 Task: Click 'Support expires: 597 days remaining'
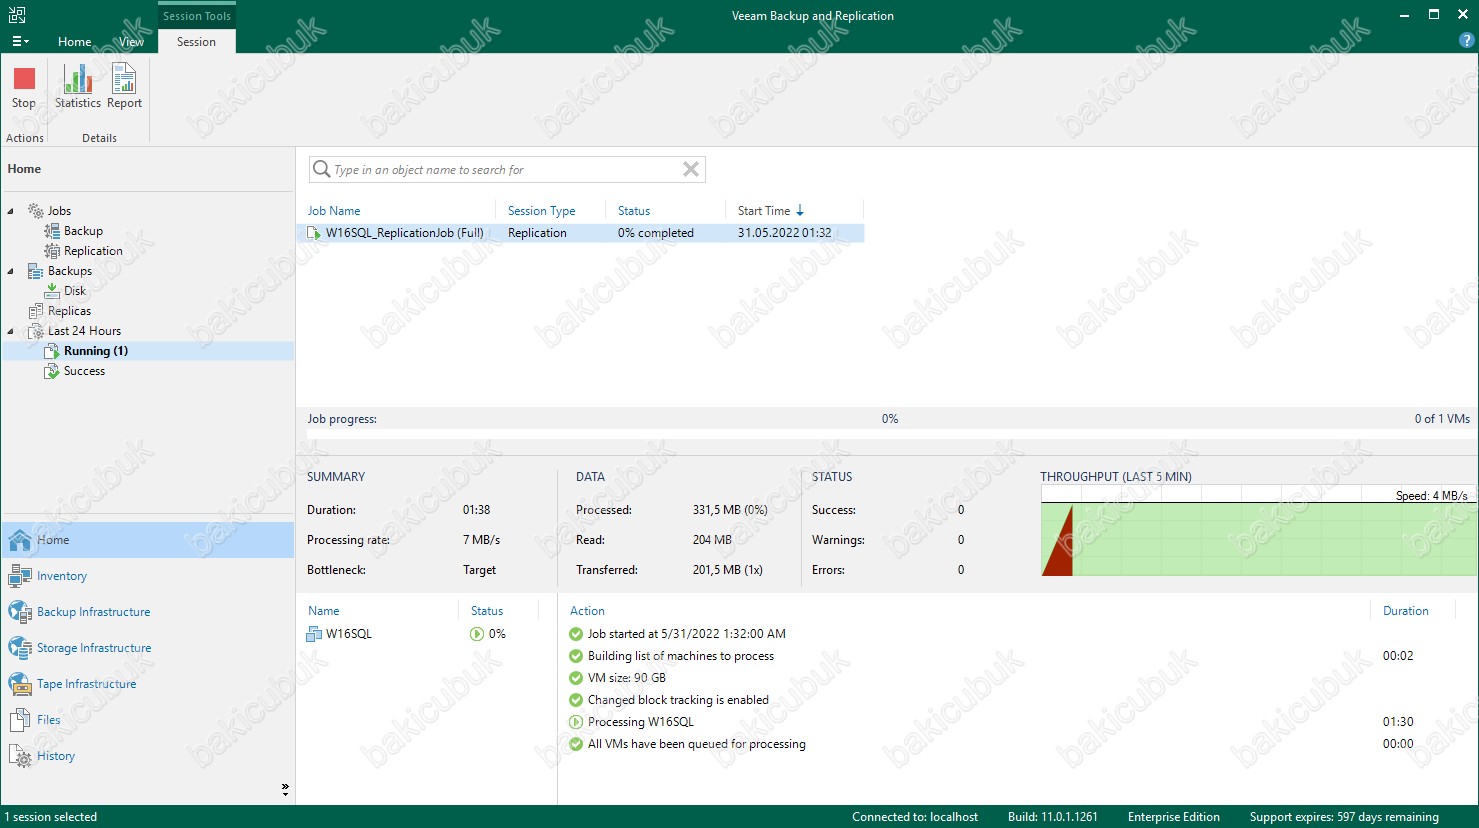pos(1344,817)
